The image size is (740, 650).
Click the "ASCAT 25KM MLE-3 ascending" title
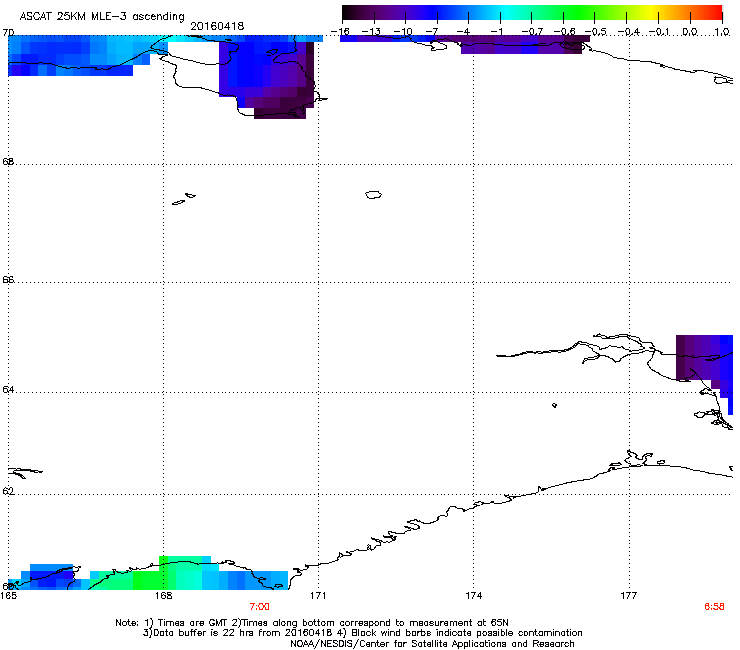(x=102, y=16)
